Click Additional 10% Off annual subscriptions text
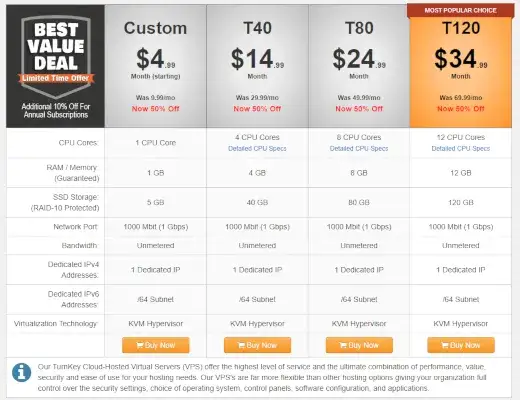The height and width of the screenshot is (400, 520). tap(56, 111)
